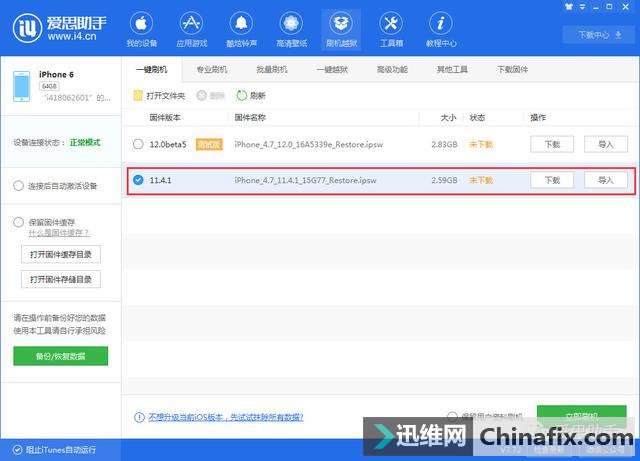Viewport: 640px width, 461px height.
Task: Import firmware for the 12.0beta5 row
Action: pyautogui.click(x=606, y=144)
